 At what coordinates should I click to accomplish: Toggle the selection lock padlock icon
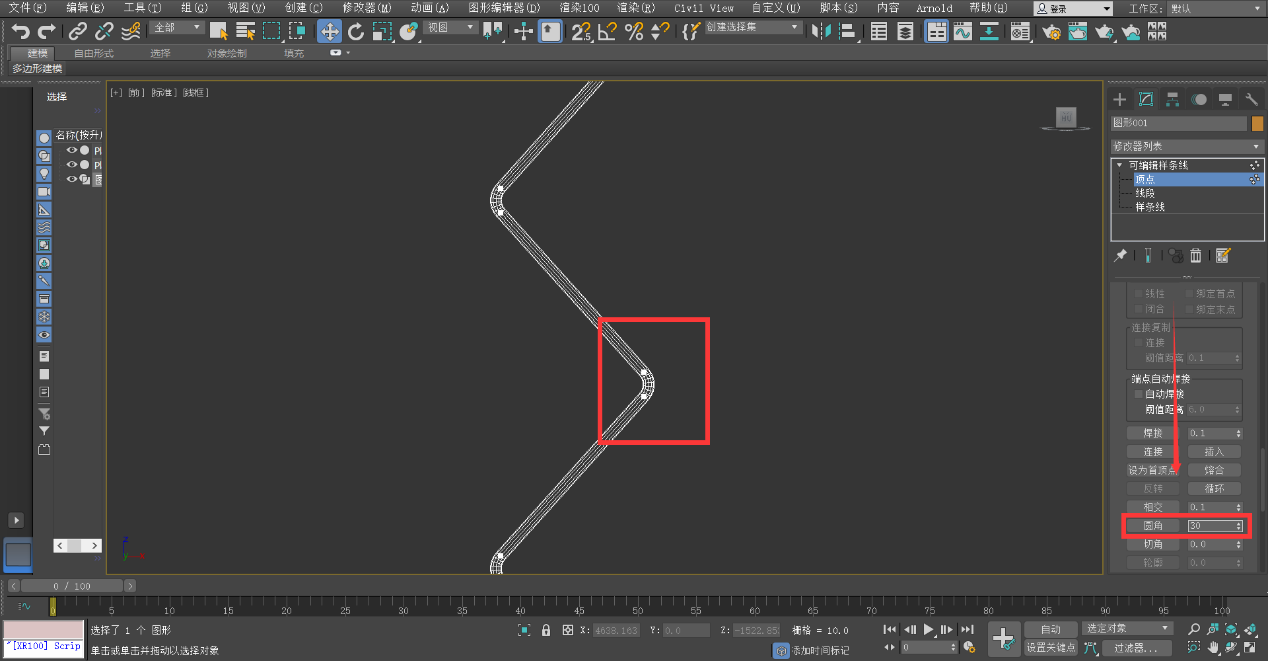coord(546,630)
